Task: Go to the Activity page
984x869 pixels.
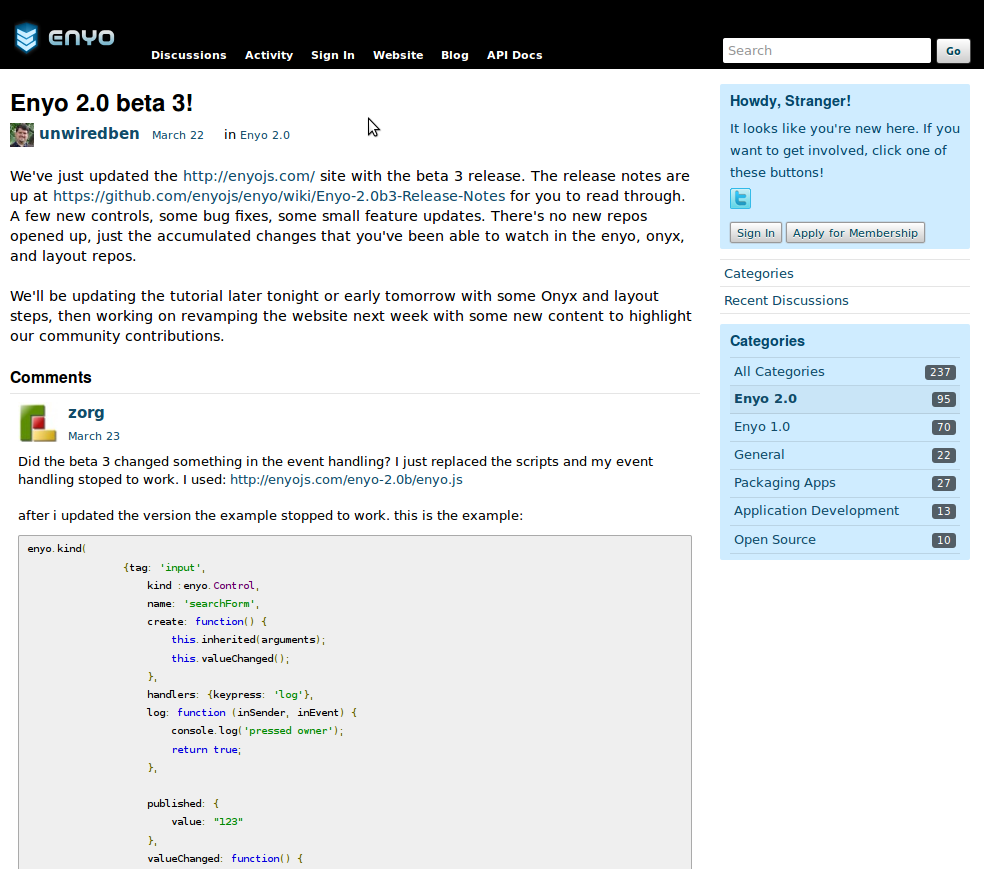Action: pos(269,55)
